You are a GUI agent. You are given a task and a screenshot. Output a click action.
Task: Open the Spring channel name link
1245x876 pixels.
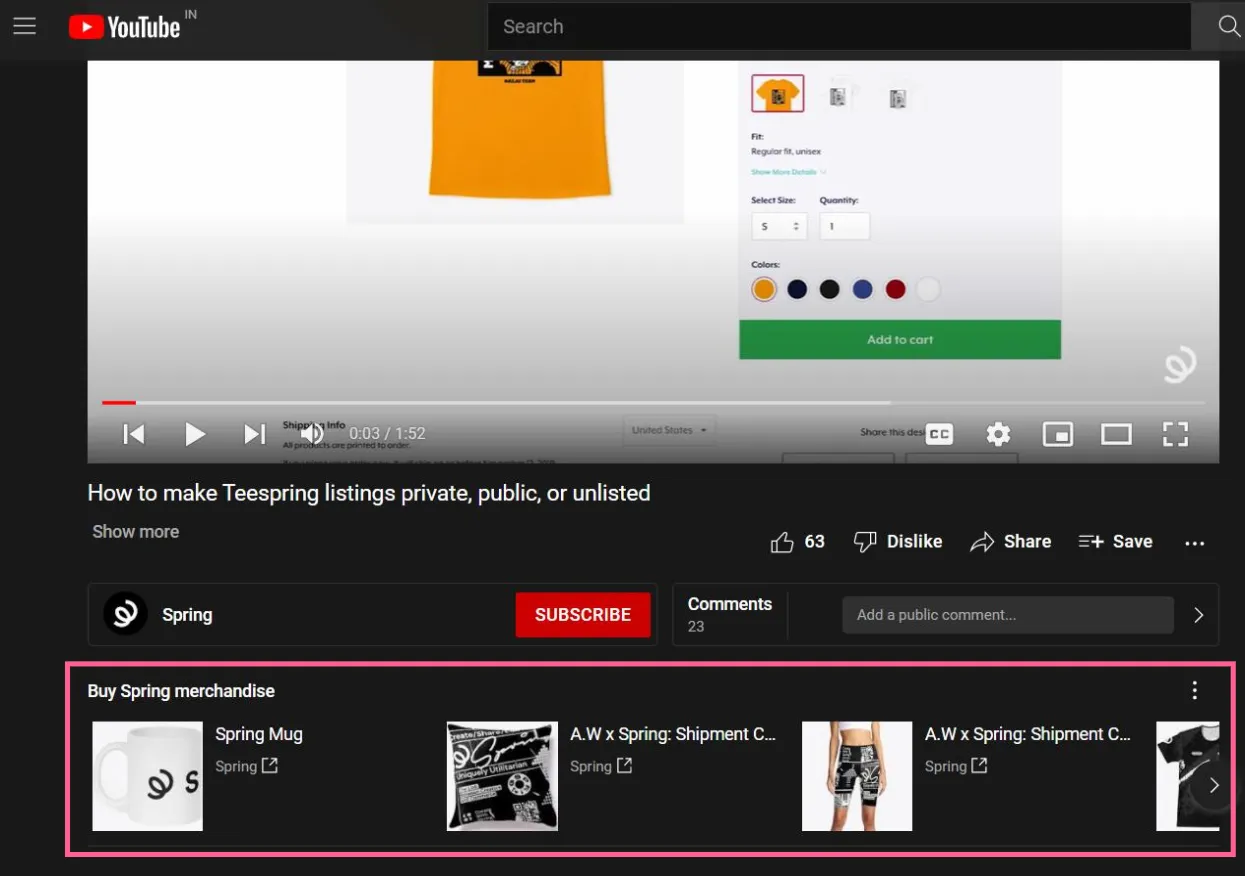tap(187, 615)
